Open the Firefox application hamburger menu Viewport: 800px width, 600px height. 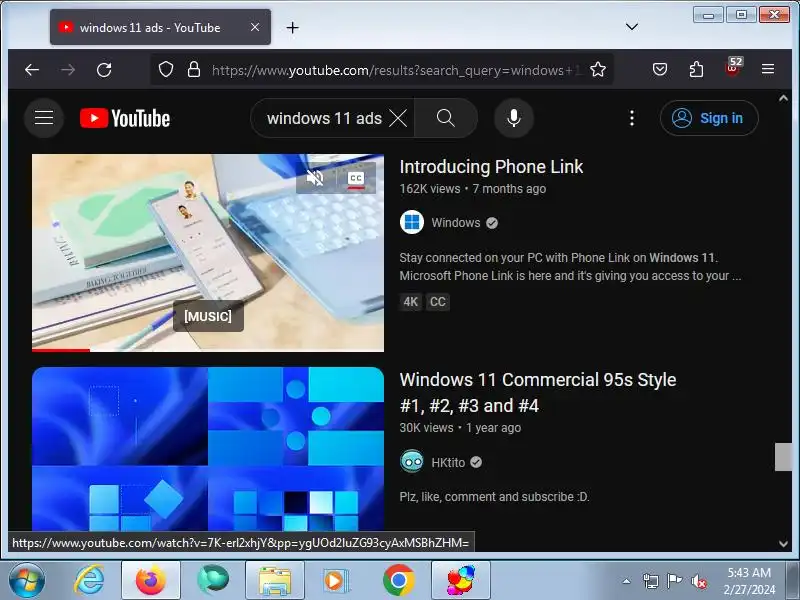coord(768,69)
